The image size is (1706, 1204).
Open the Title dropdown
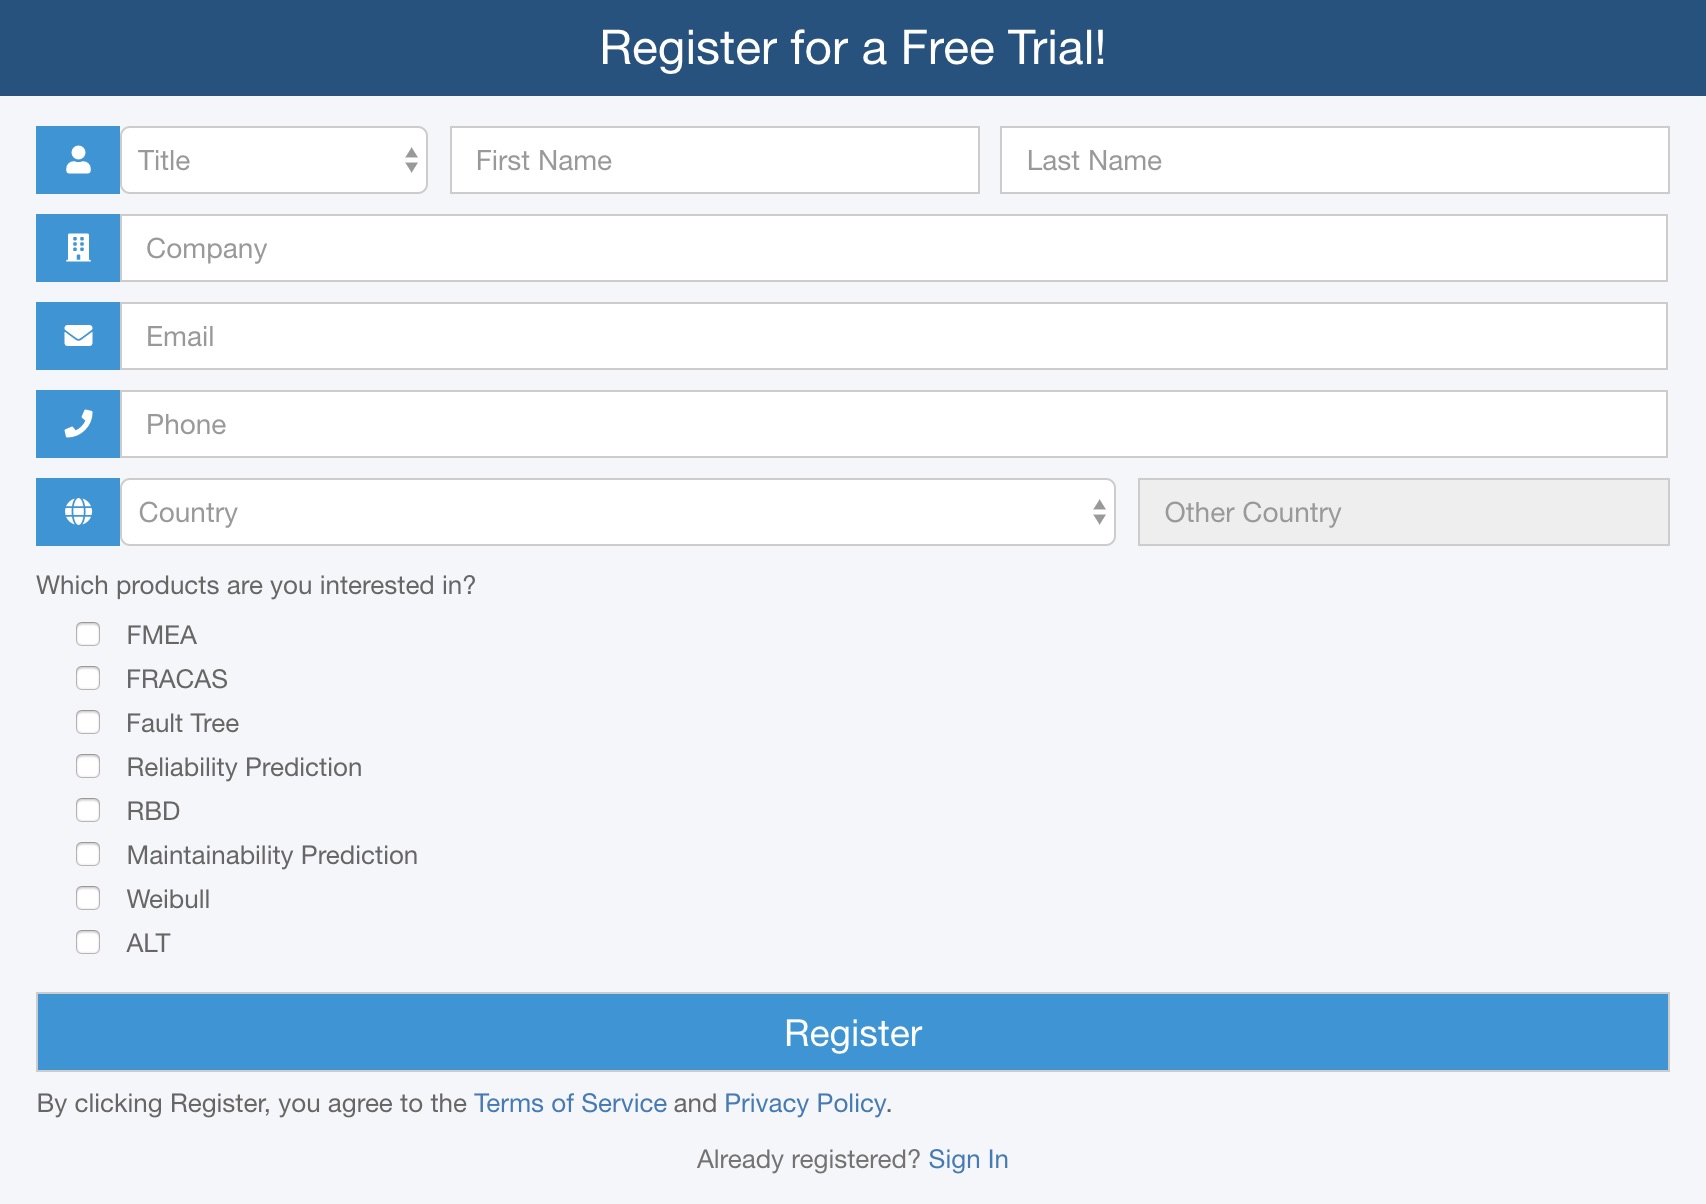[274, 160]
